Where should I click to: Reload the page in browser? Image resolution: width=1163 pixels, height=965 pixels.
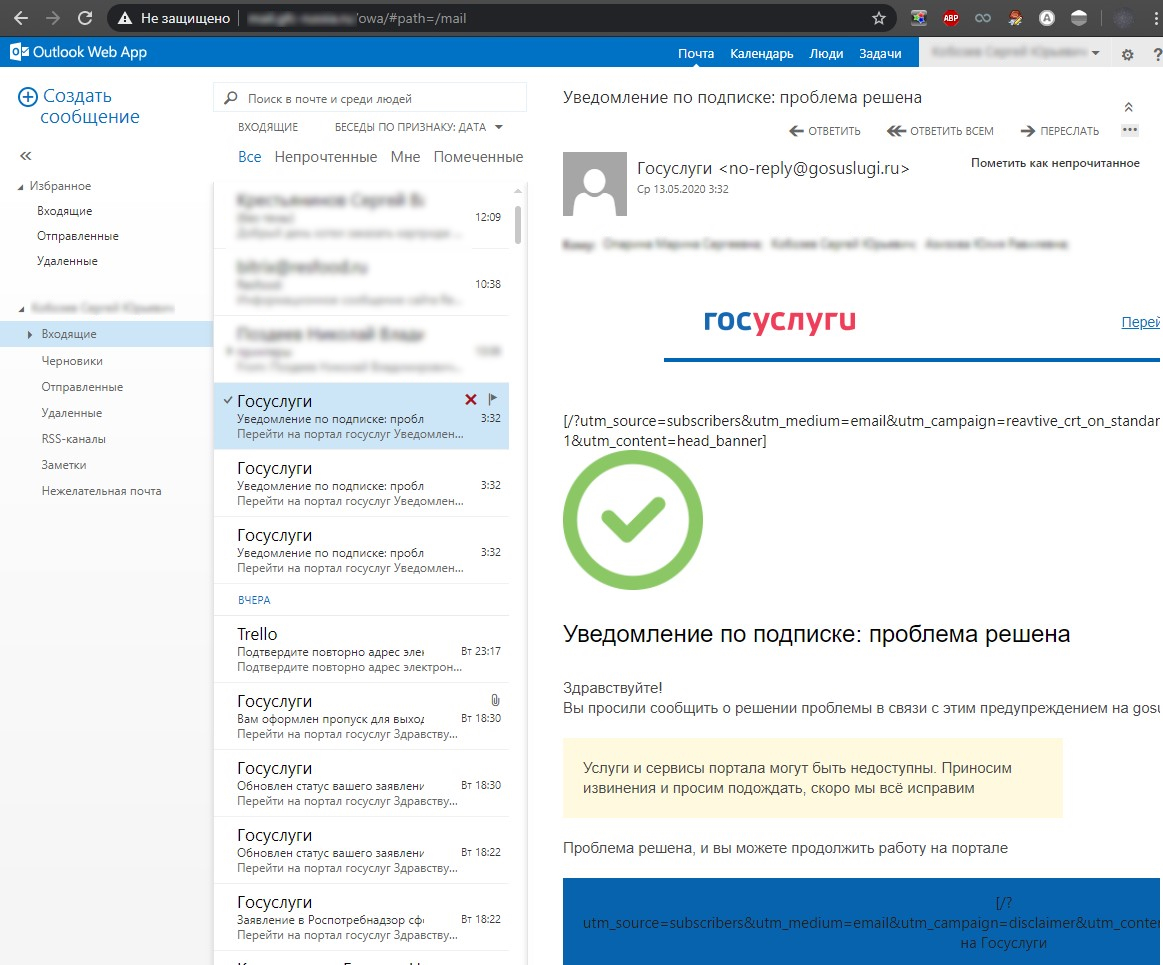click(x=85, y=18)
